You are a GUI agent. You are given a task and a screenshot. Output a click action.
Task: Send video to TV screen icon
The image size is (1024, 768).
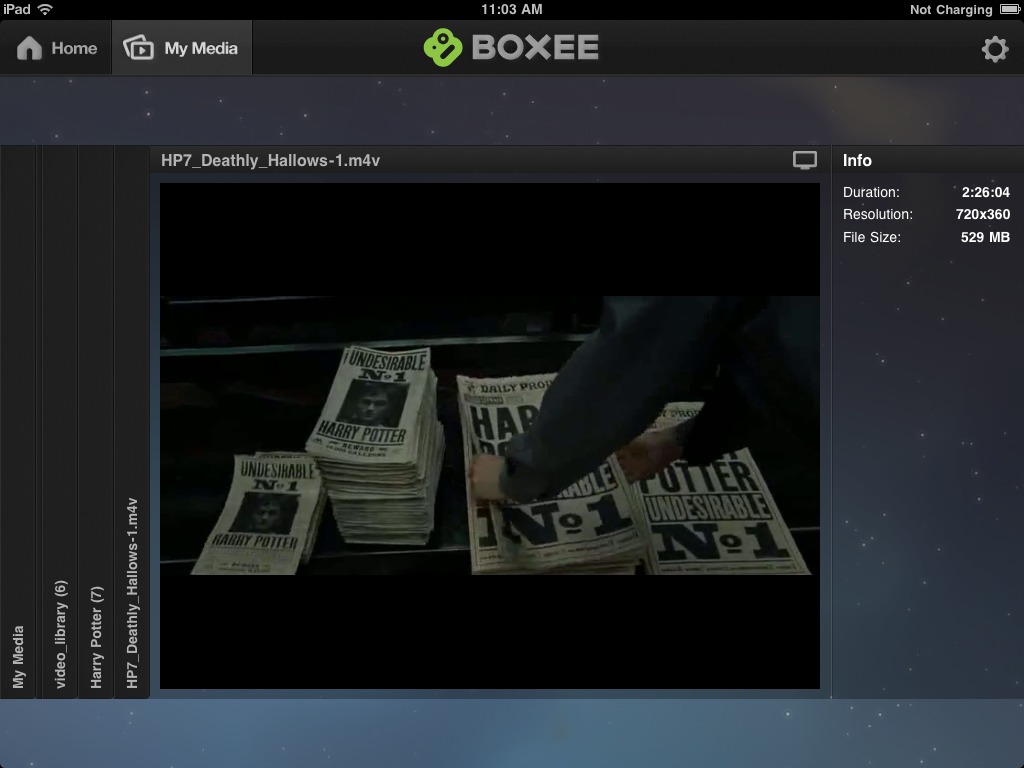805,160
